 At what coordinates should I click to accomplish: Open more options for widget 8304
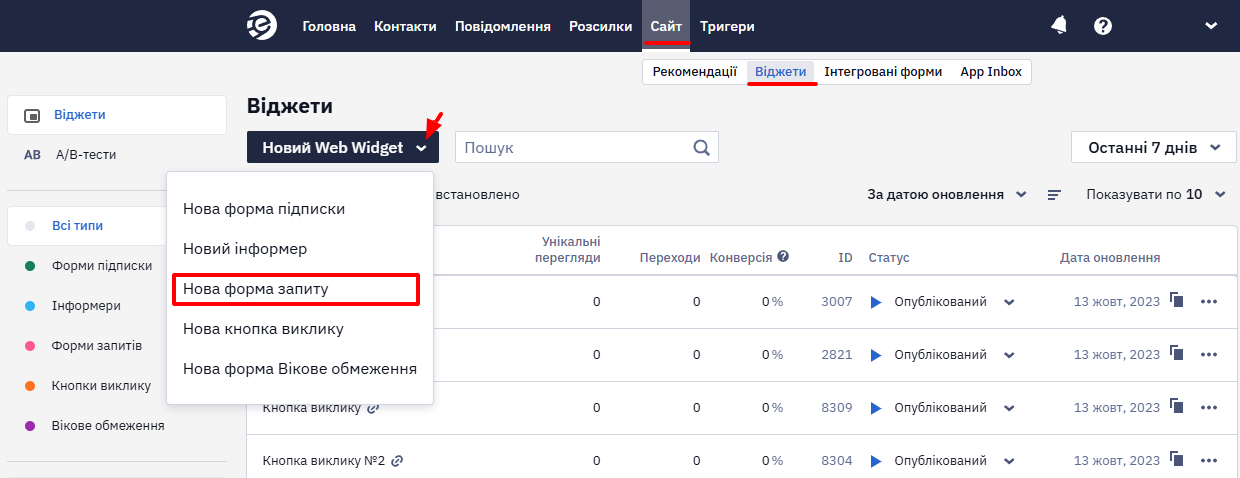[x=1209, y=461]
